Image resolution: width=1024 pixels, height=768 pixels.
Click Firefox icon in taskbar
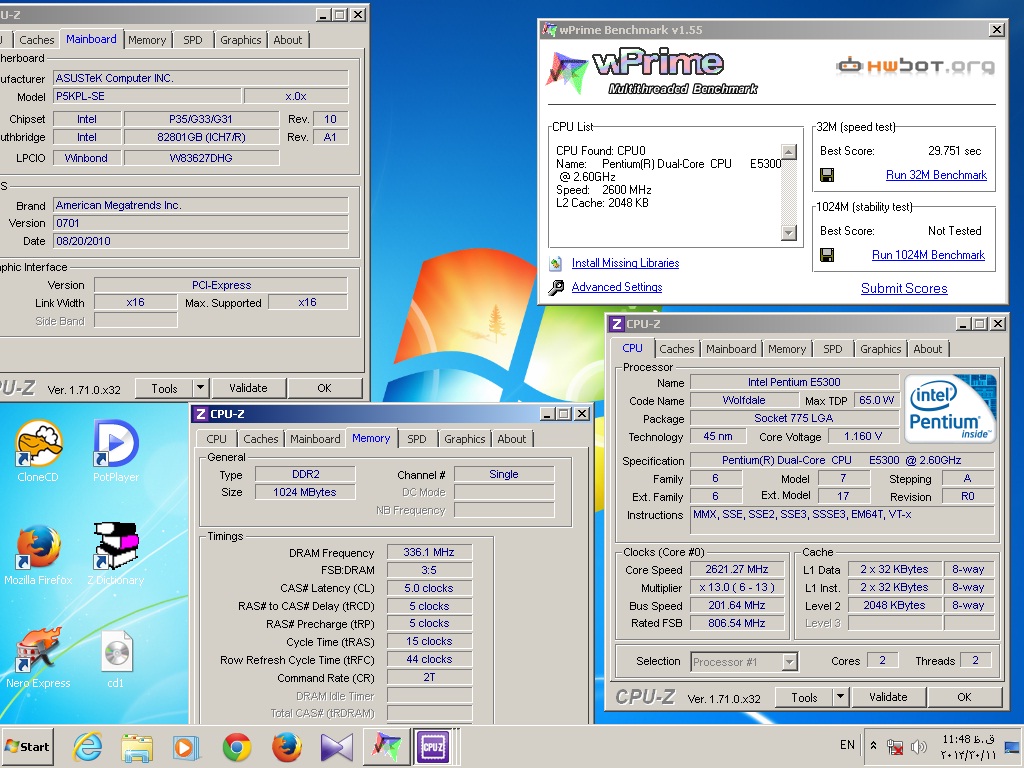(x=286, y=746)
